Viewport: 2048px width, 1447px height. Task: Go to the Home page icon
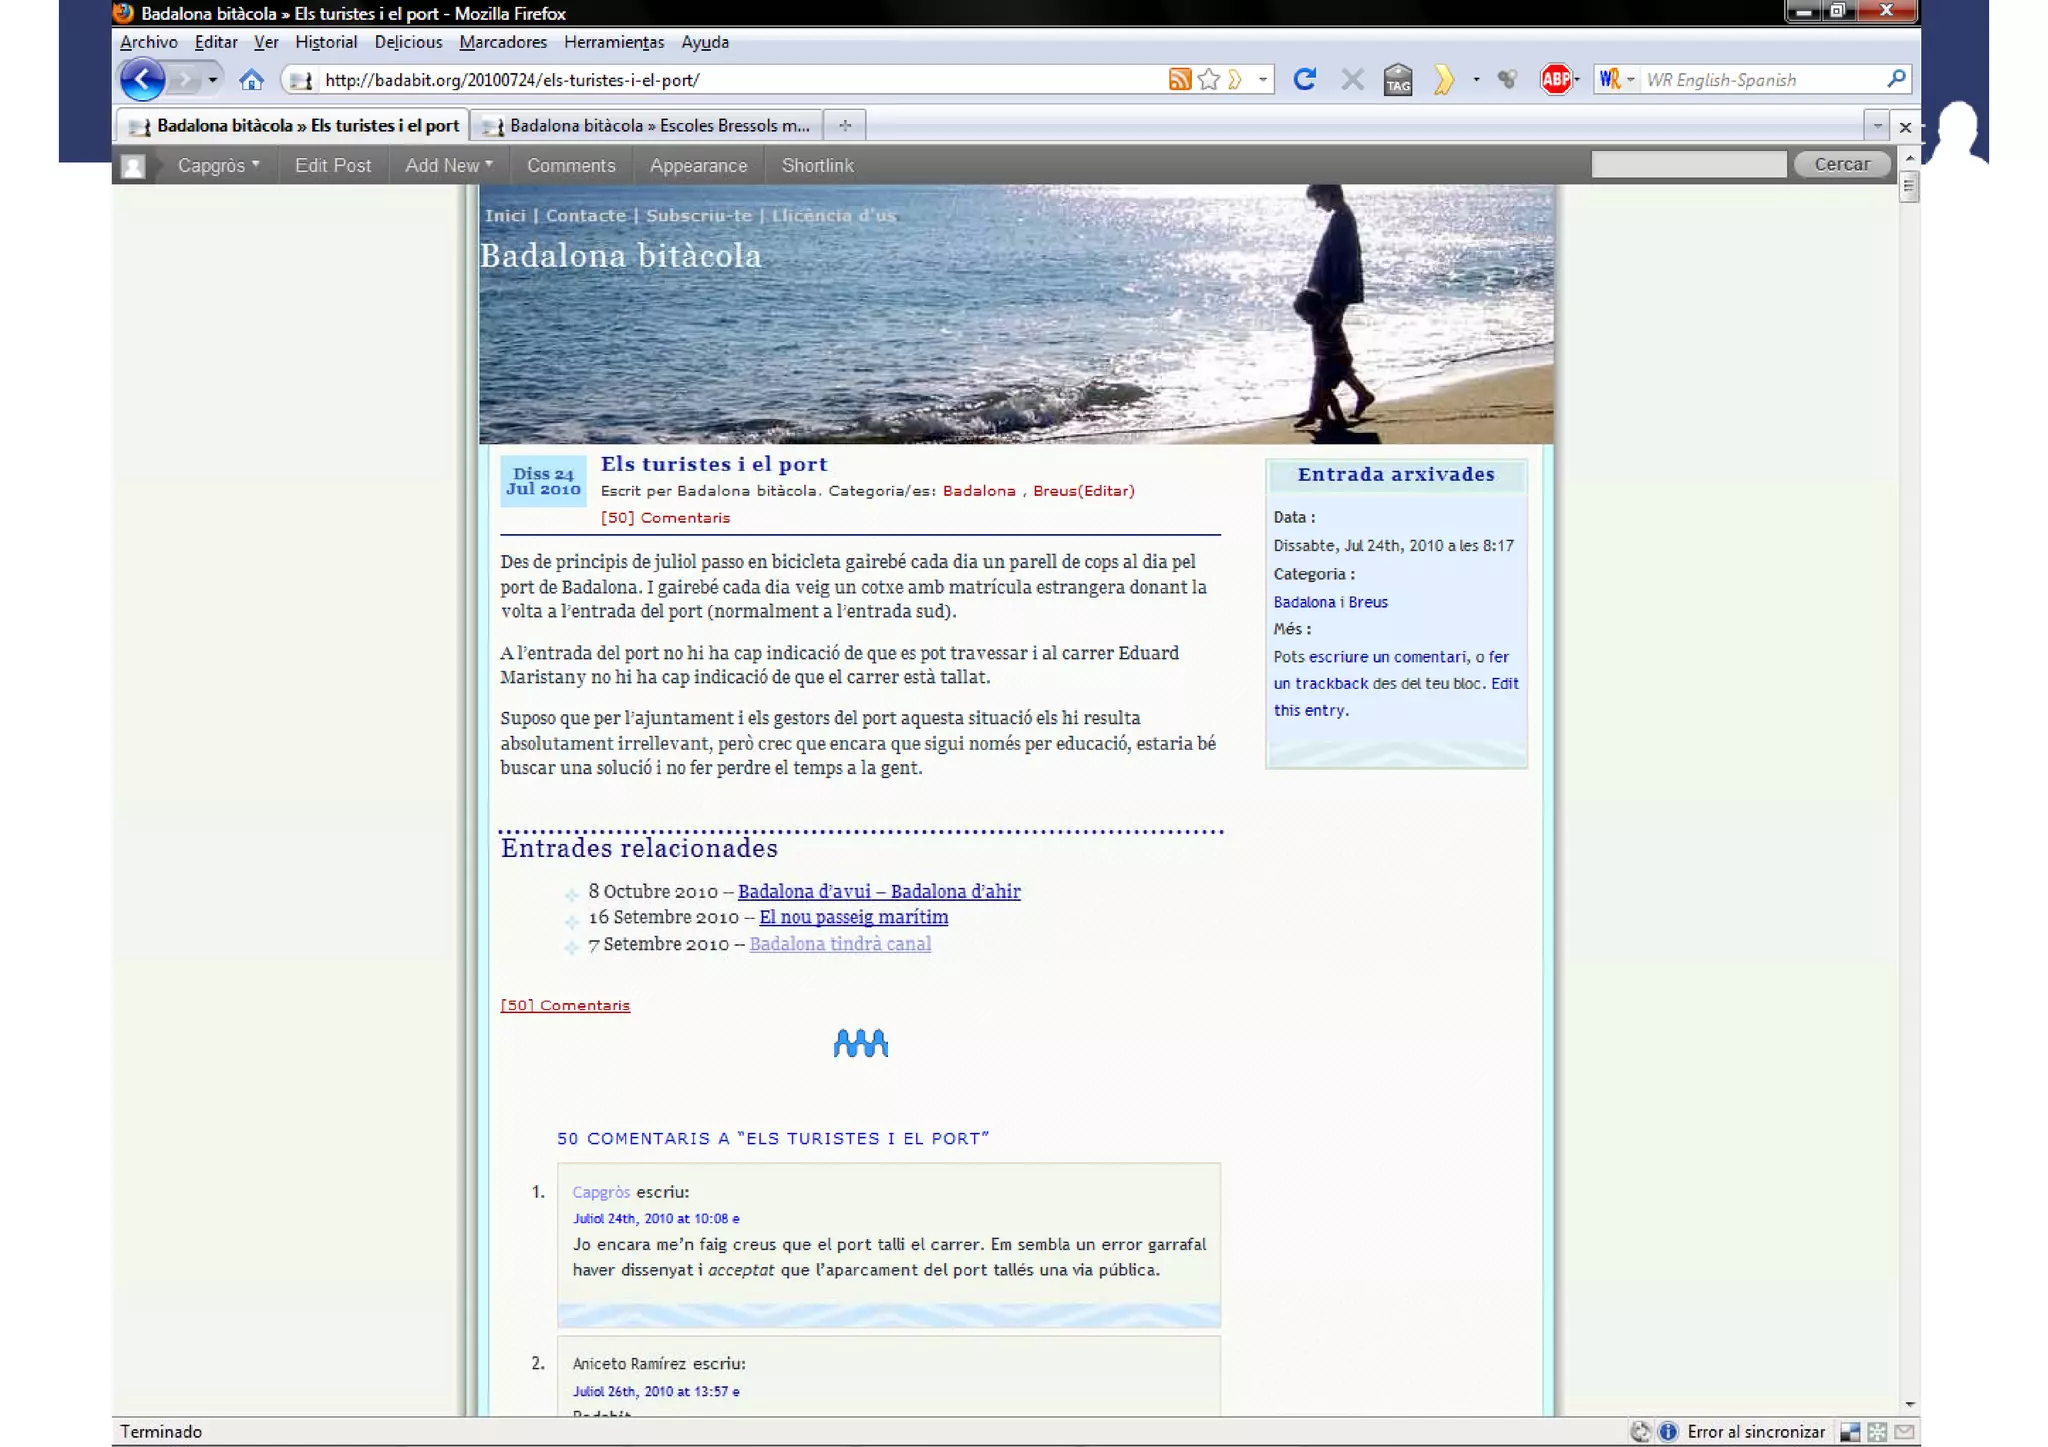tap(251, 80)
